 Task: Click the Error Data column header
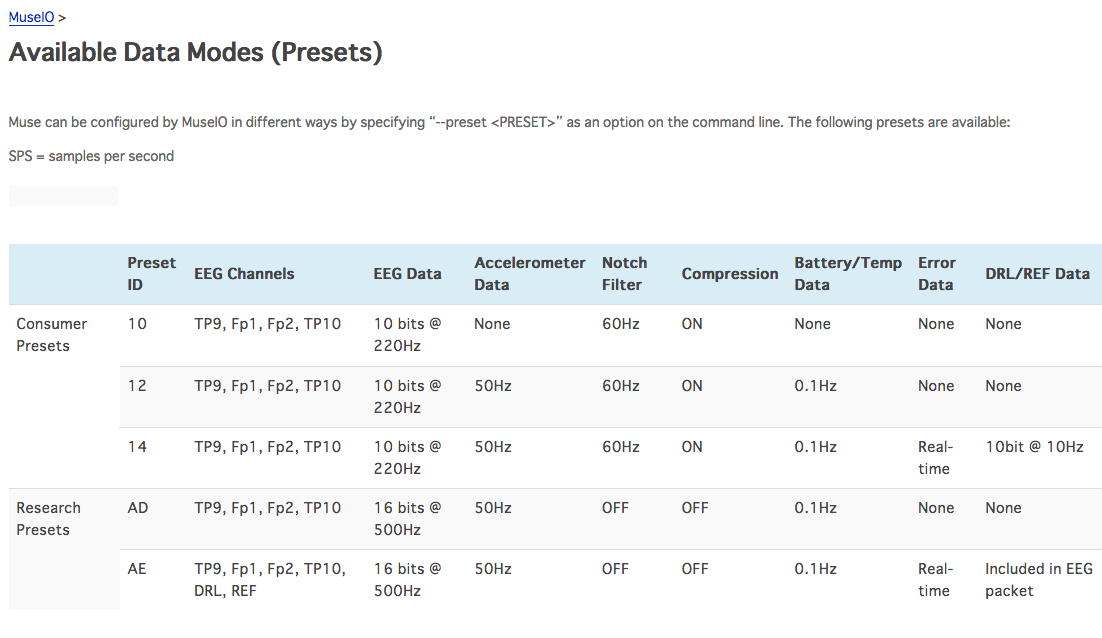click(x=936, y=273)
